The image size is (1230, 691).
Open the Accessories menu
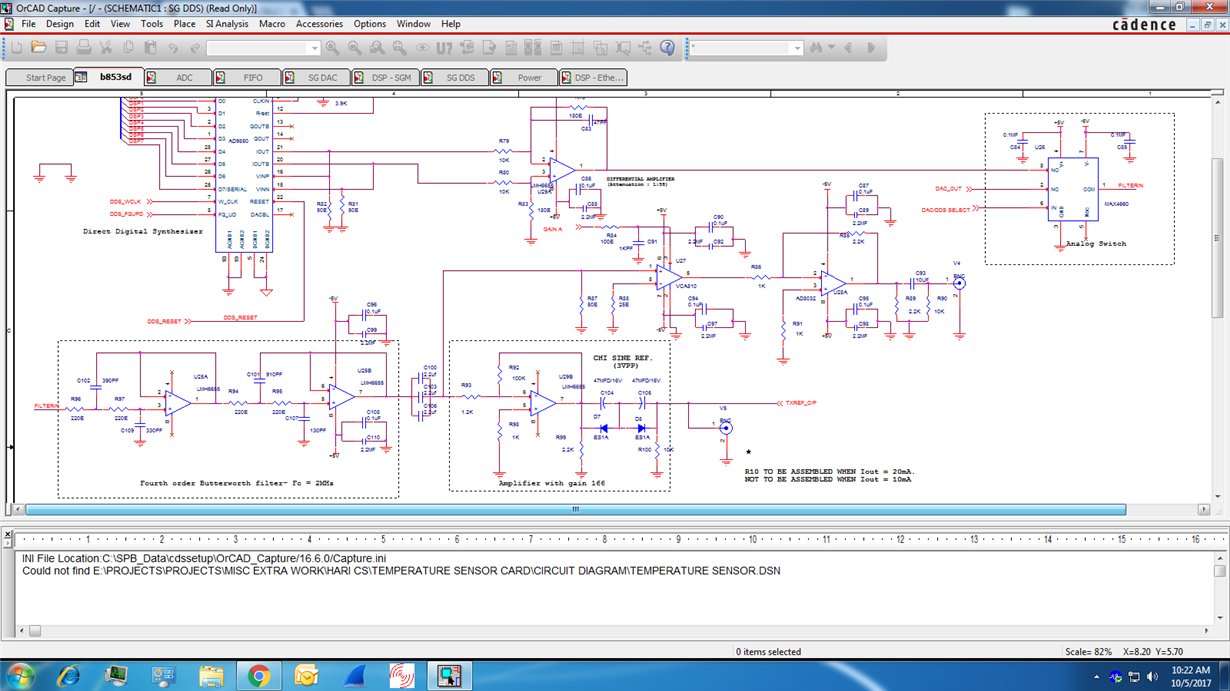click(320, 24)
